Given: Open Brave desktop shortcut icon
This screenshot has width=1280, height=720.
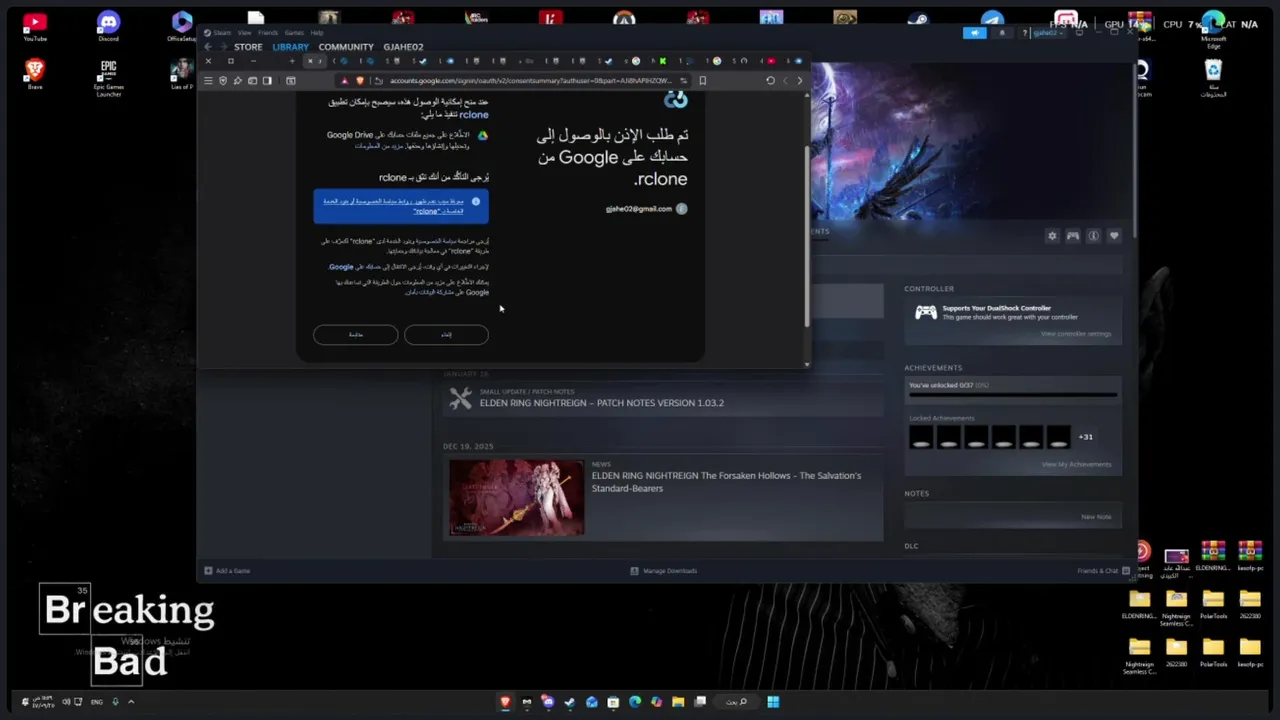Looking at the screenshot, I should (x=35, y=74).
